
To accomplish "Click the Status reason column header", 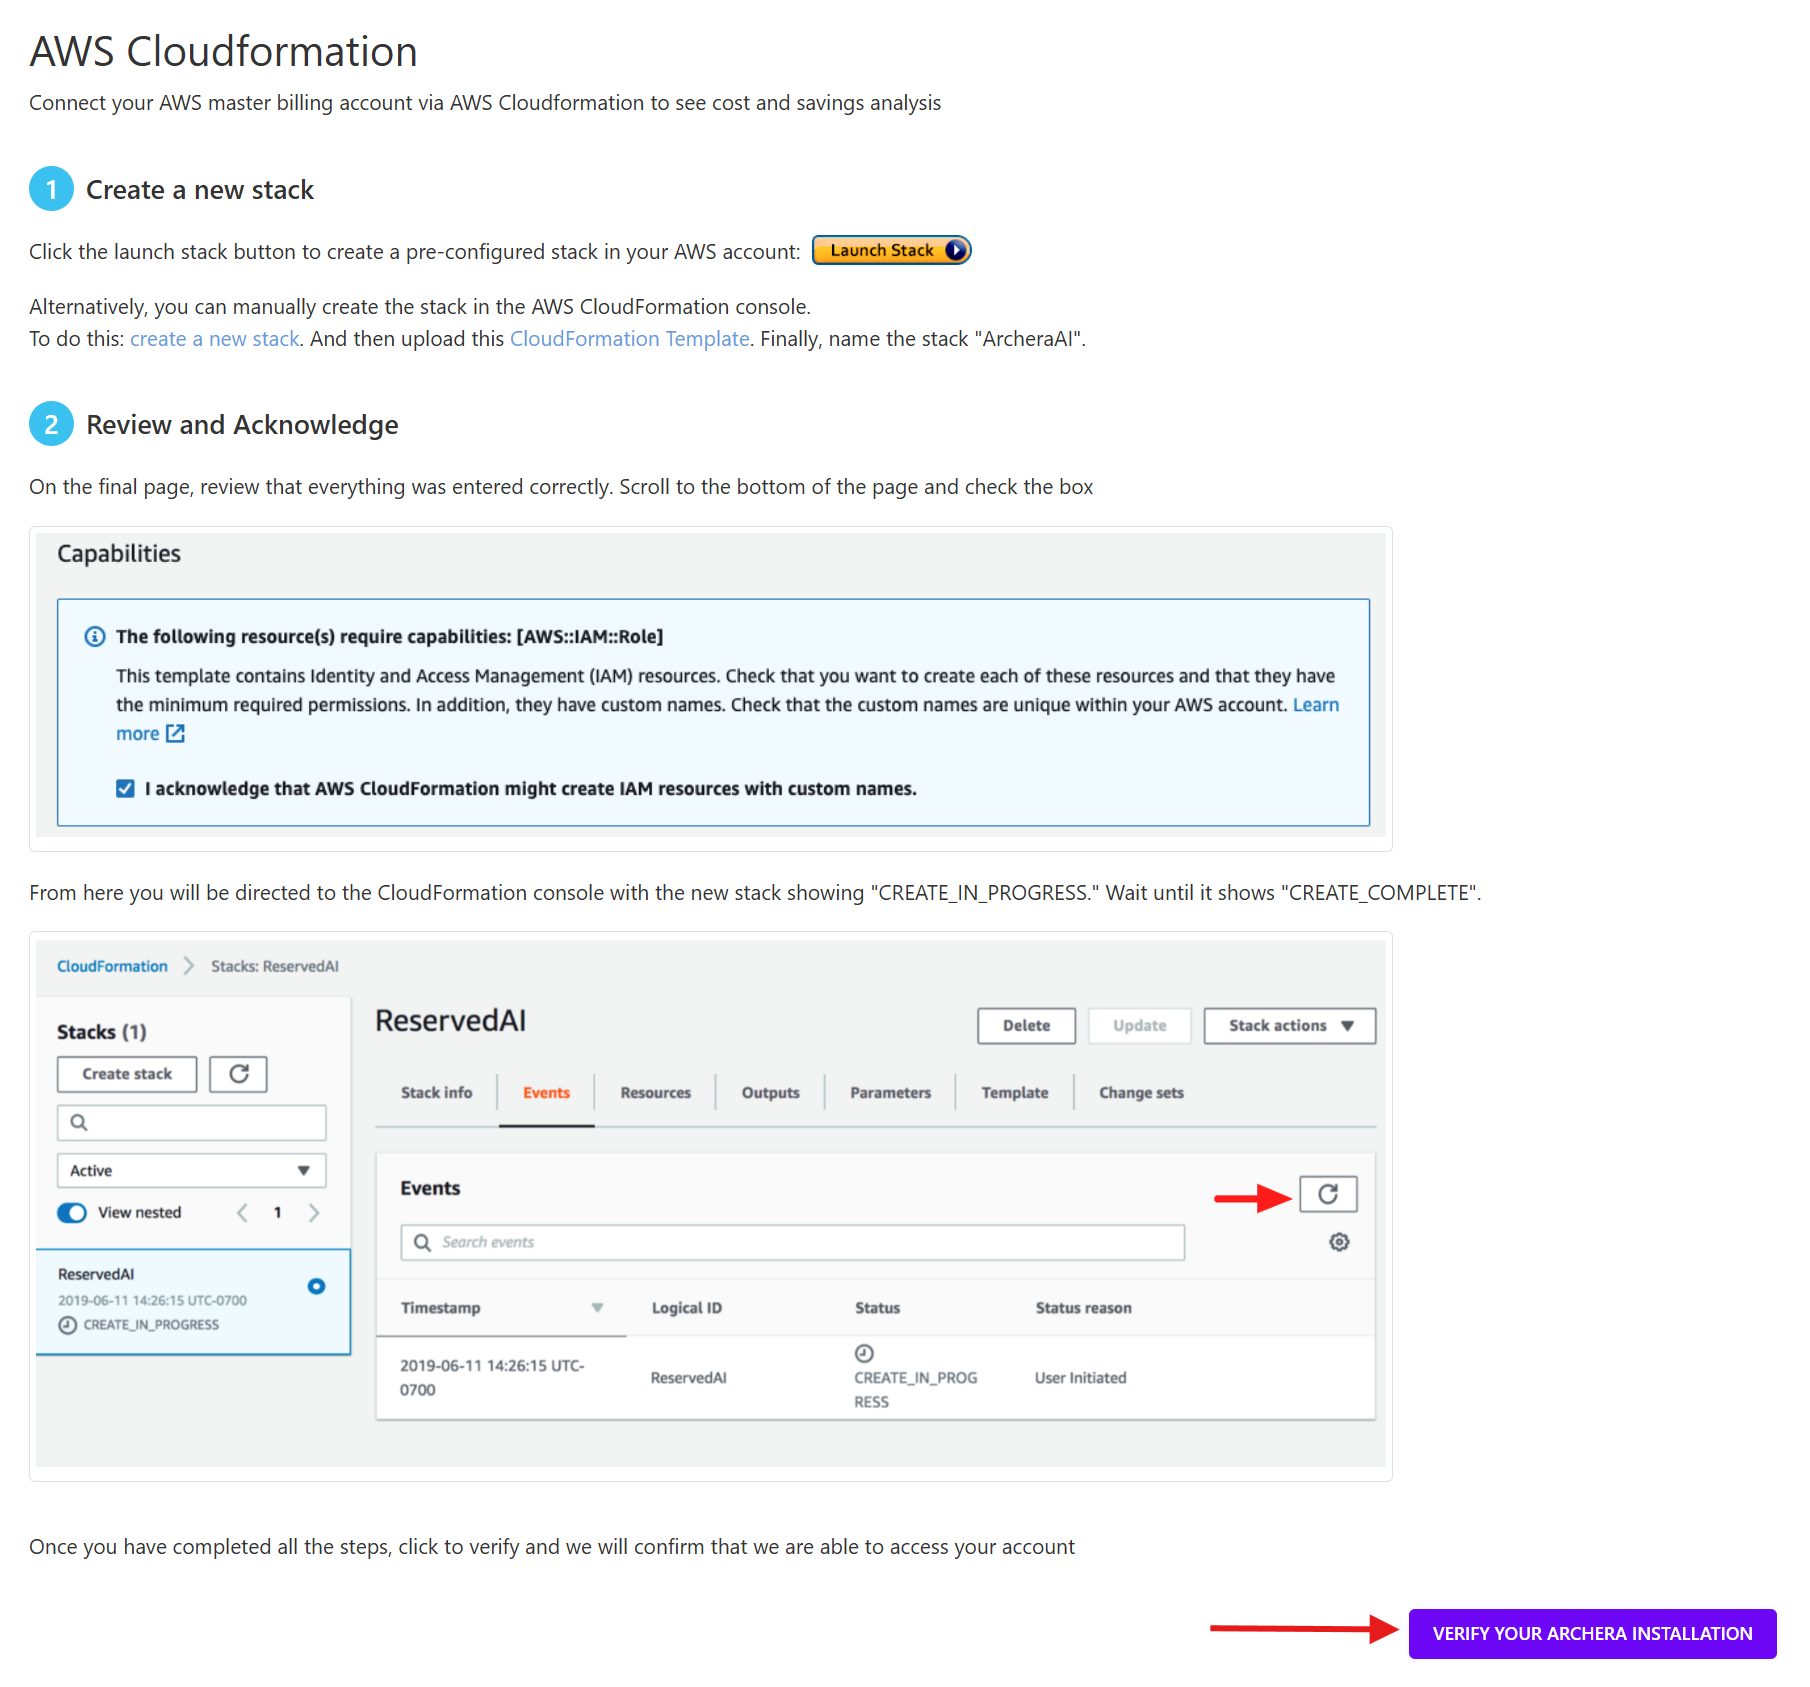I will pos(1084,1308).
